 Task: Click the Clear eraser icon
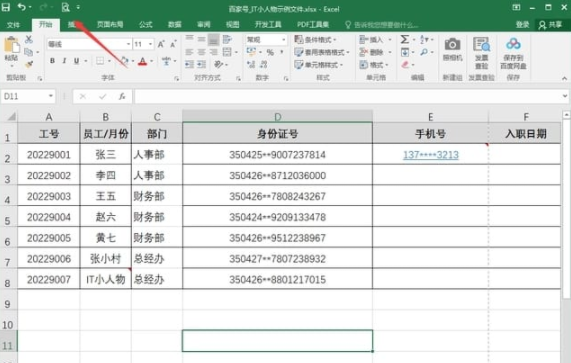[405, 65]
